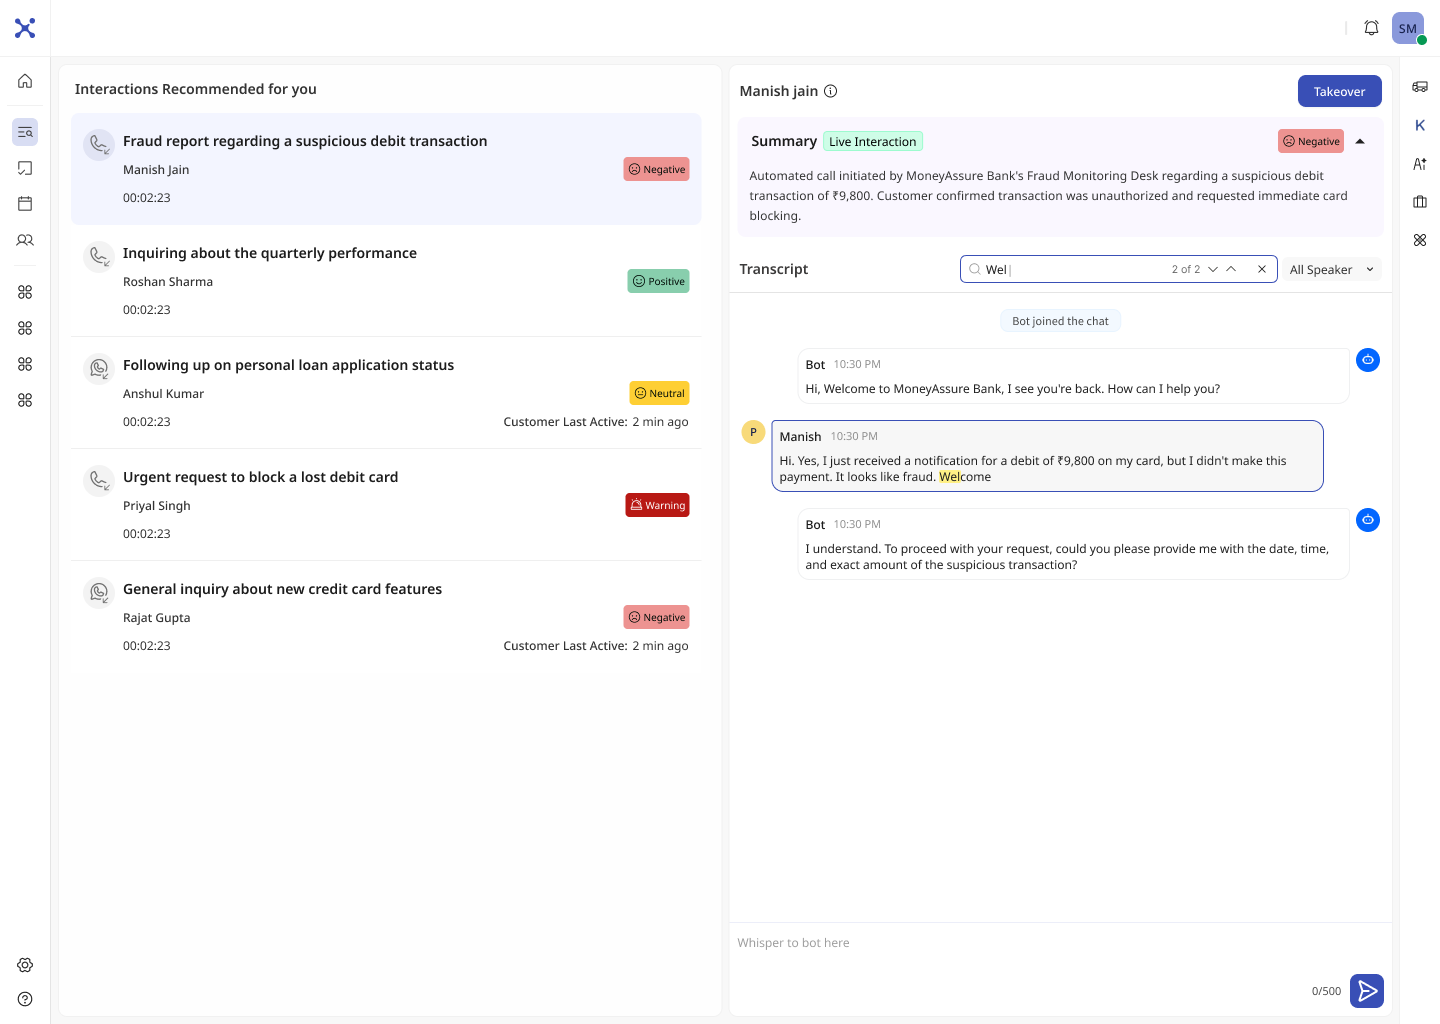Click WhatsApp icon on personal loan interaction
This screenshot has height=1024, width=1440.
pyautogui.click(x=99, y=369)
